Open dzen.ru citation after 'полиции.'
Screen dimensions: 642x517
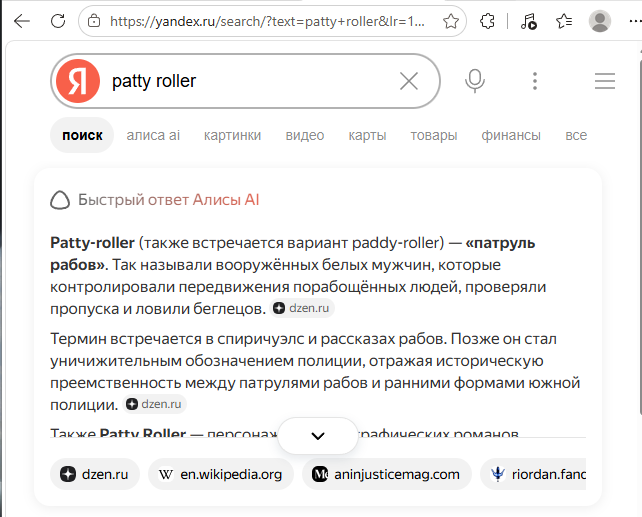(x=154, y=404)
